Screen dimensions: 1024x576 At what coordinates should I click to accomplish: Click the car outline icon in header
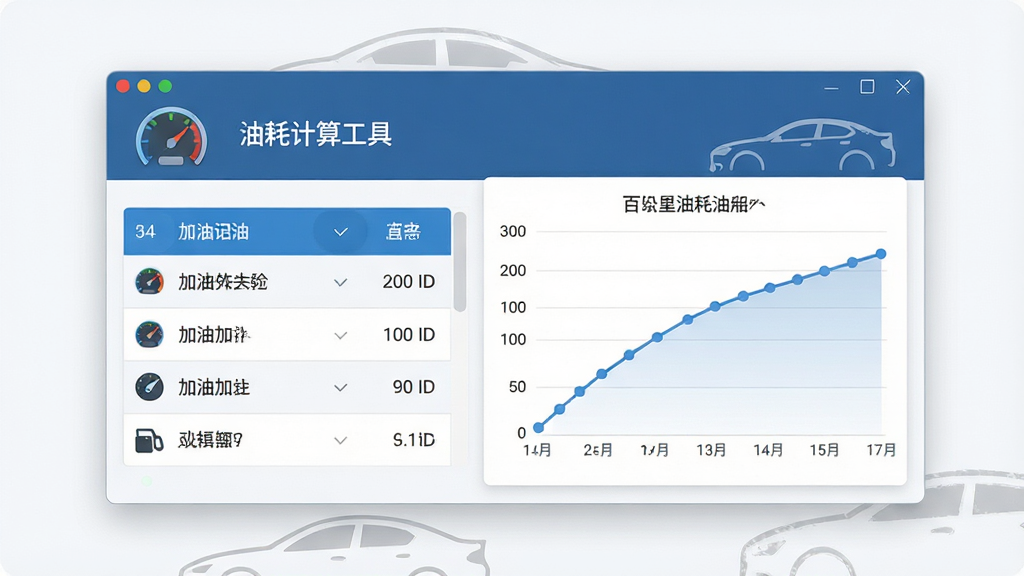click(x=803, y=145)
